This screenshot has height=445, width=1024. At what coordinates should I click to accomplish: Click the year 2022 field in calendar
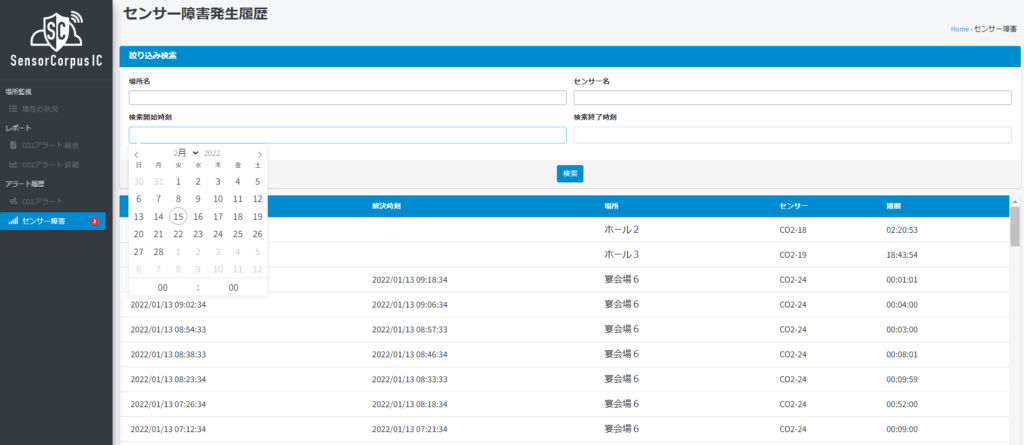click(x=212, y=153)
